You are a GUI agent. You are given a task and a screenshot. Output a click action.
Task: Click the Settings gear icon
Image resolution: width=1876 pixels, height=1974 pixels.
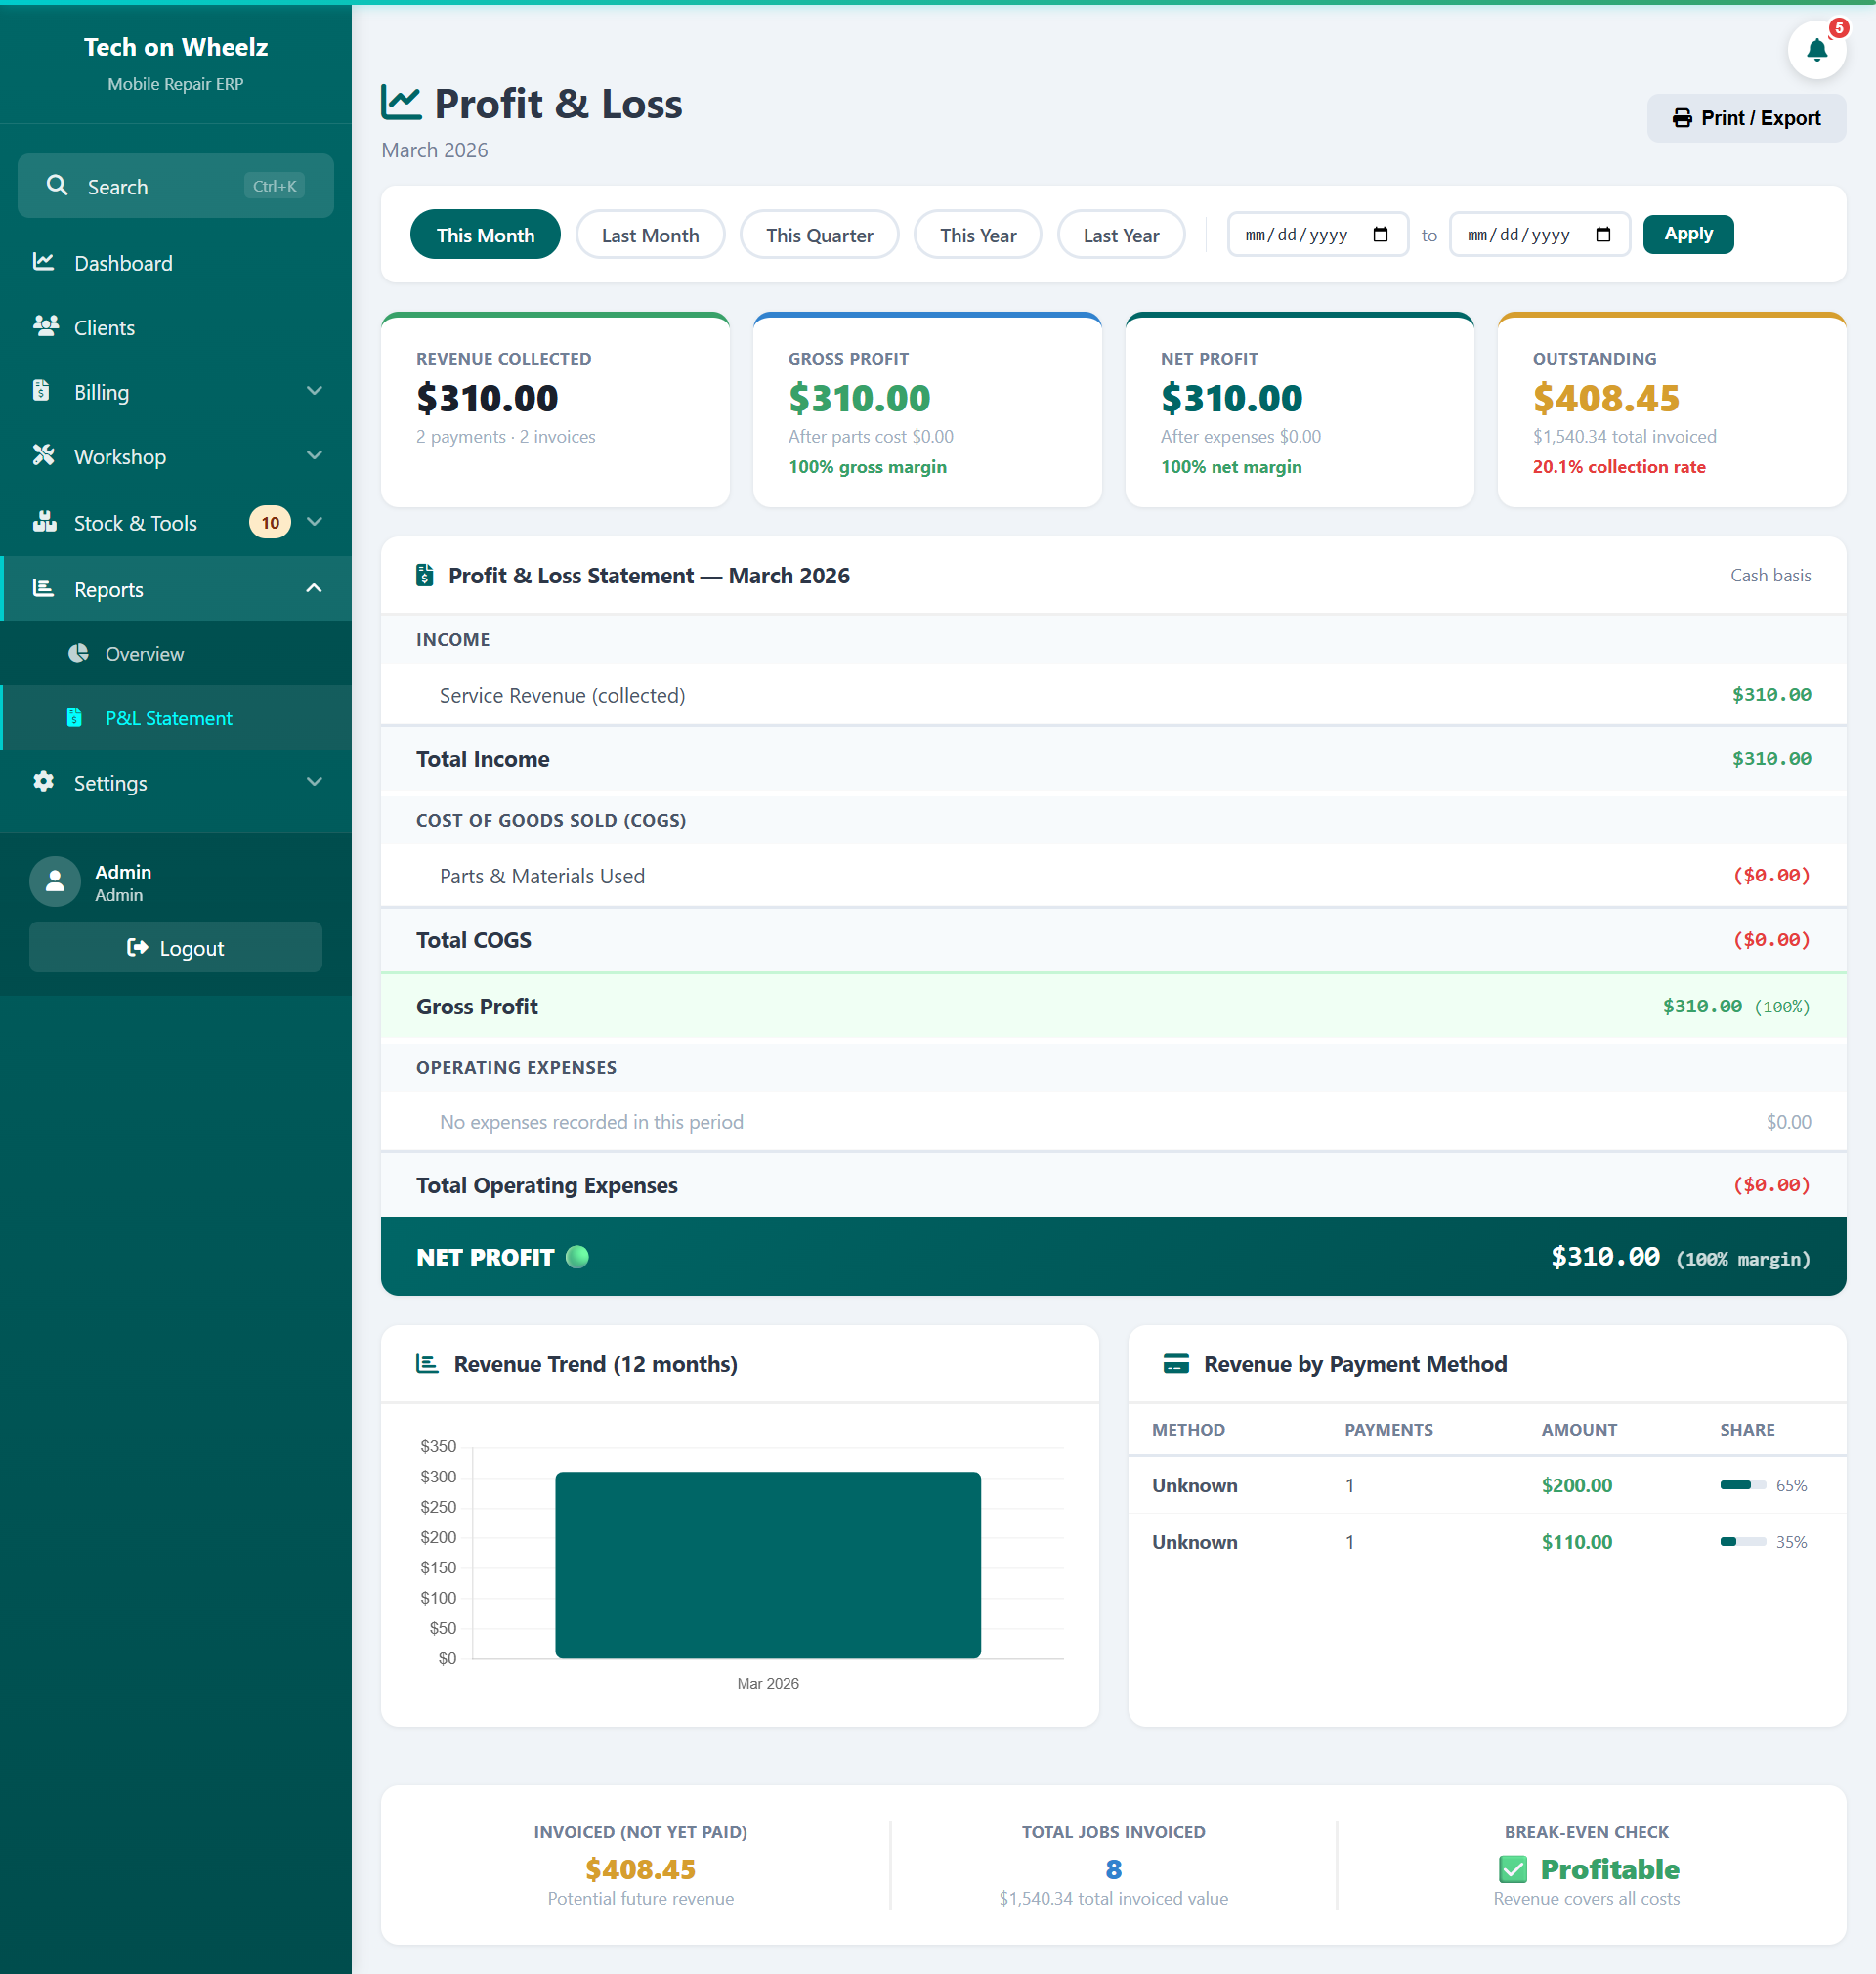tap(43, 781)
